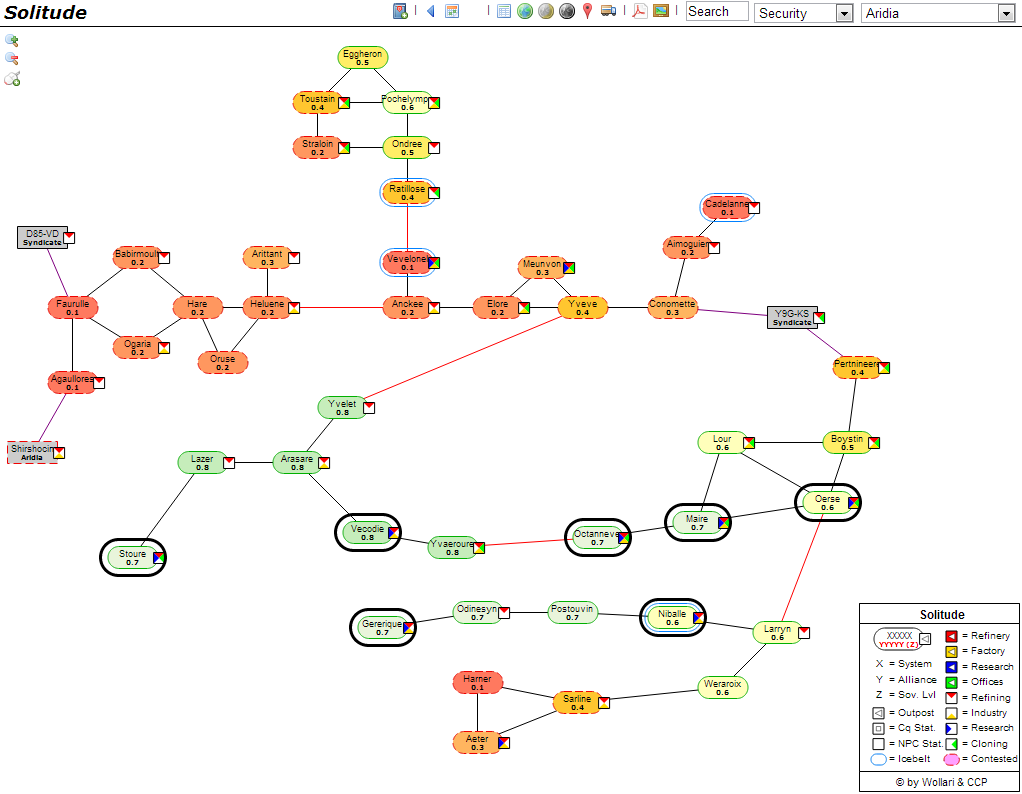Click the Search input field
The width and height of the screenshot is (1022, 794).
coord(716,12)
